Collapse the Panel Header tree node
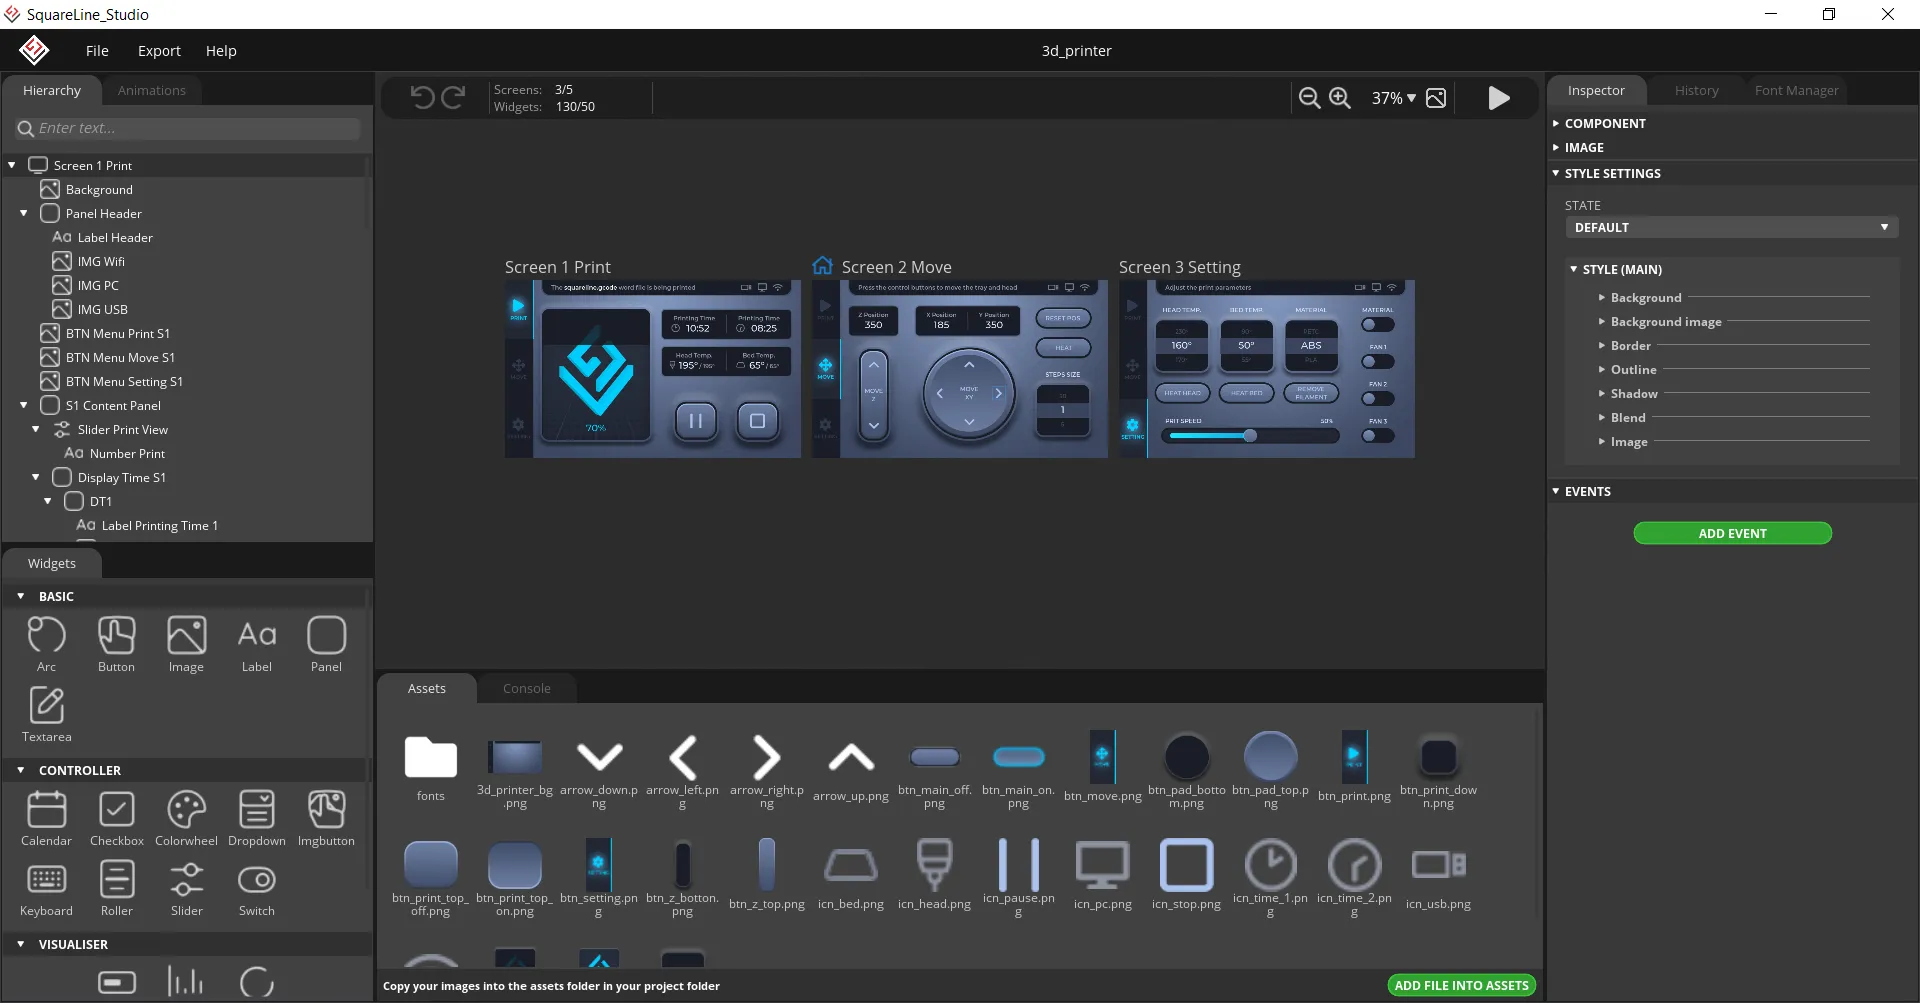1920x1003 pixels. pyautogui.click(x=24, y=214)
